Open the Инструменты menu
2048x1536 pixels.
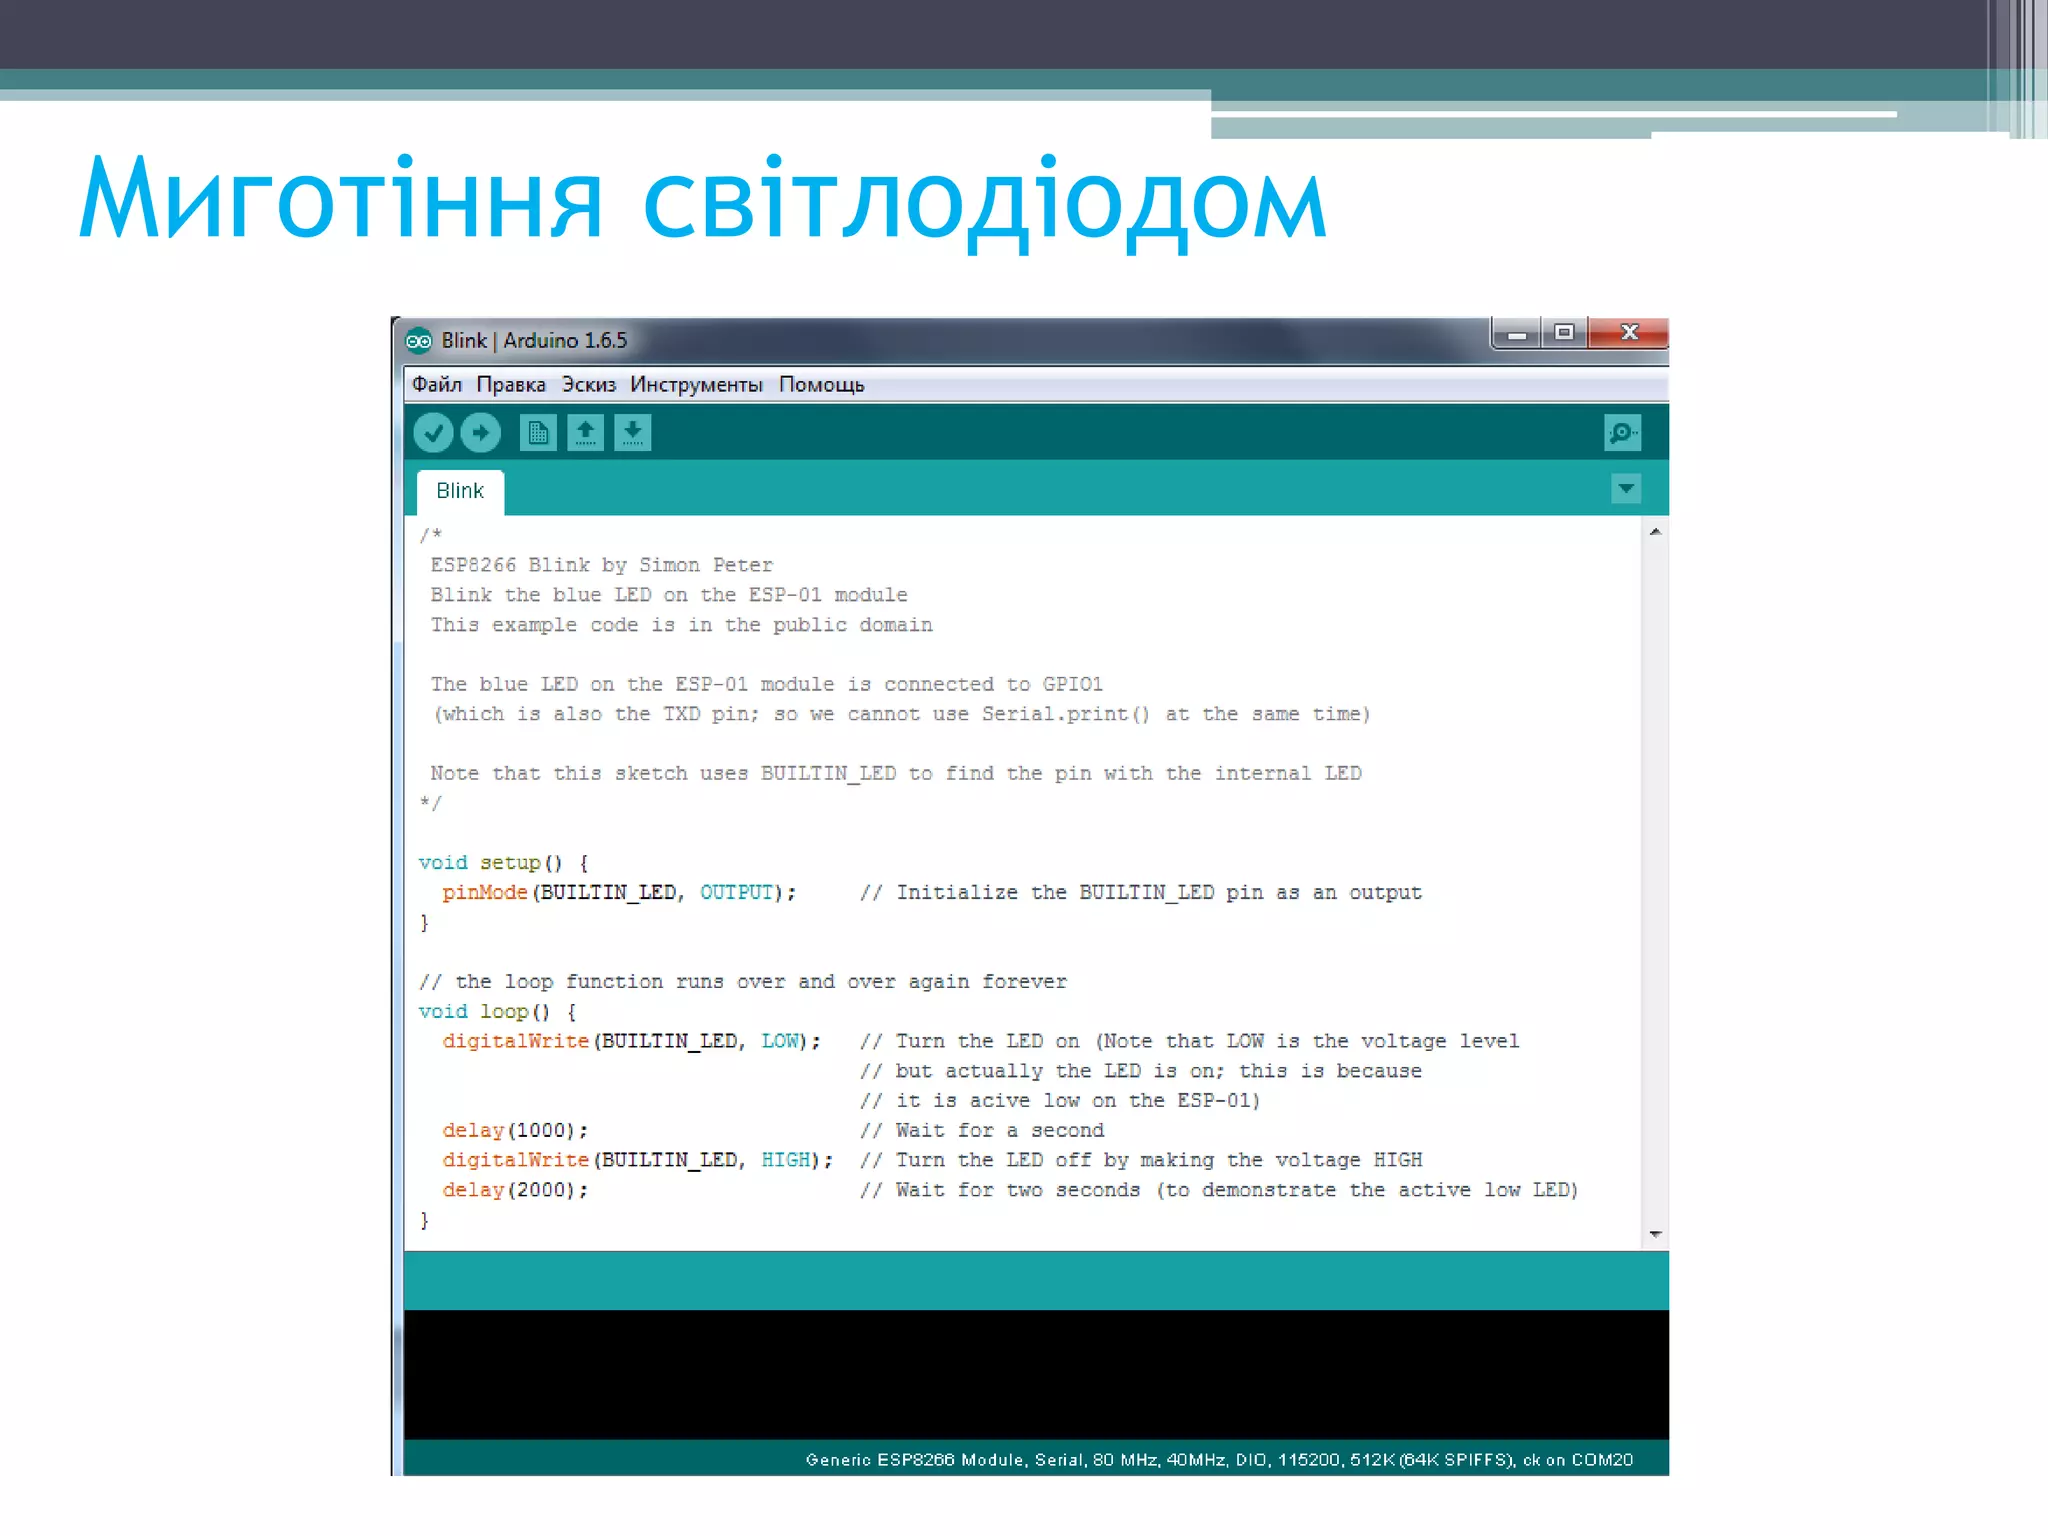(696, 385)
